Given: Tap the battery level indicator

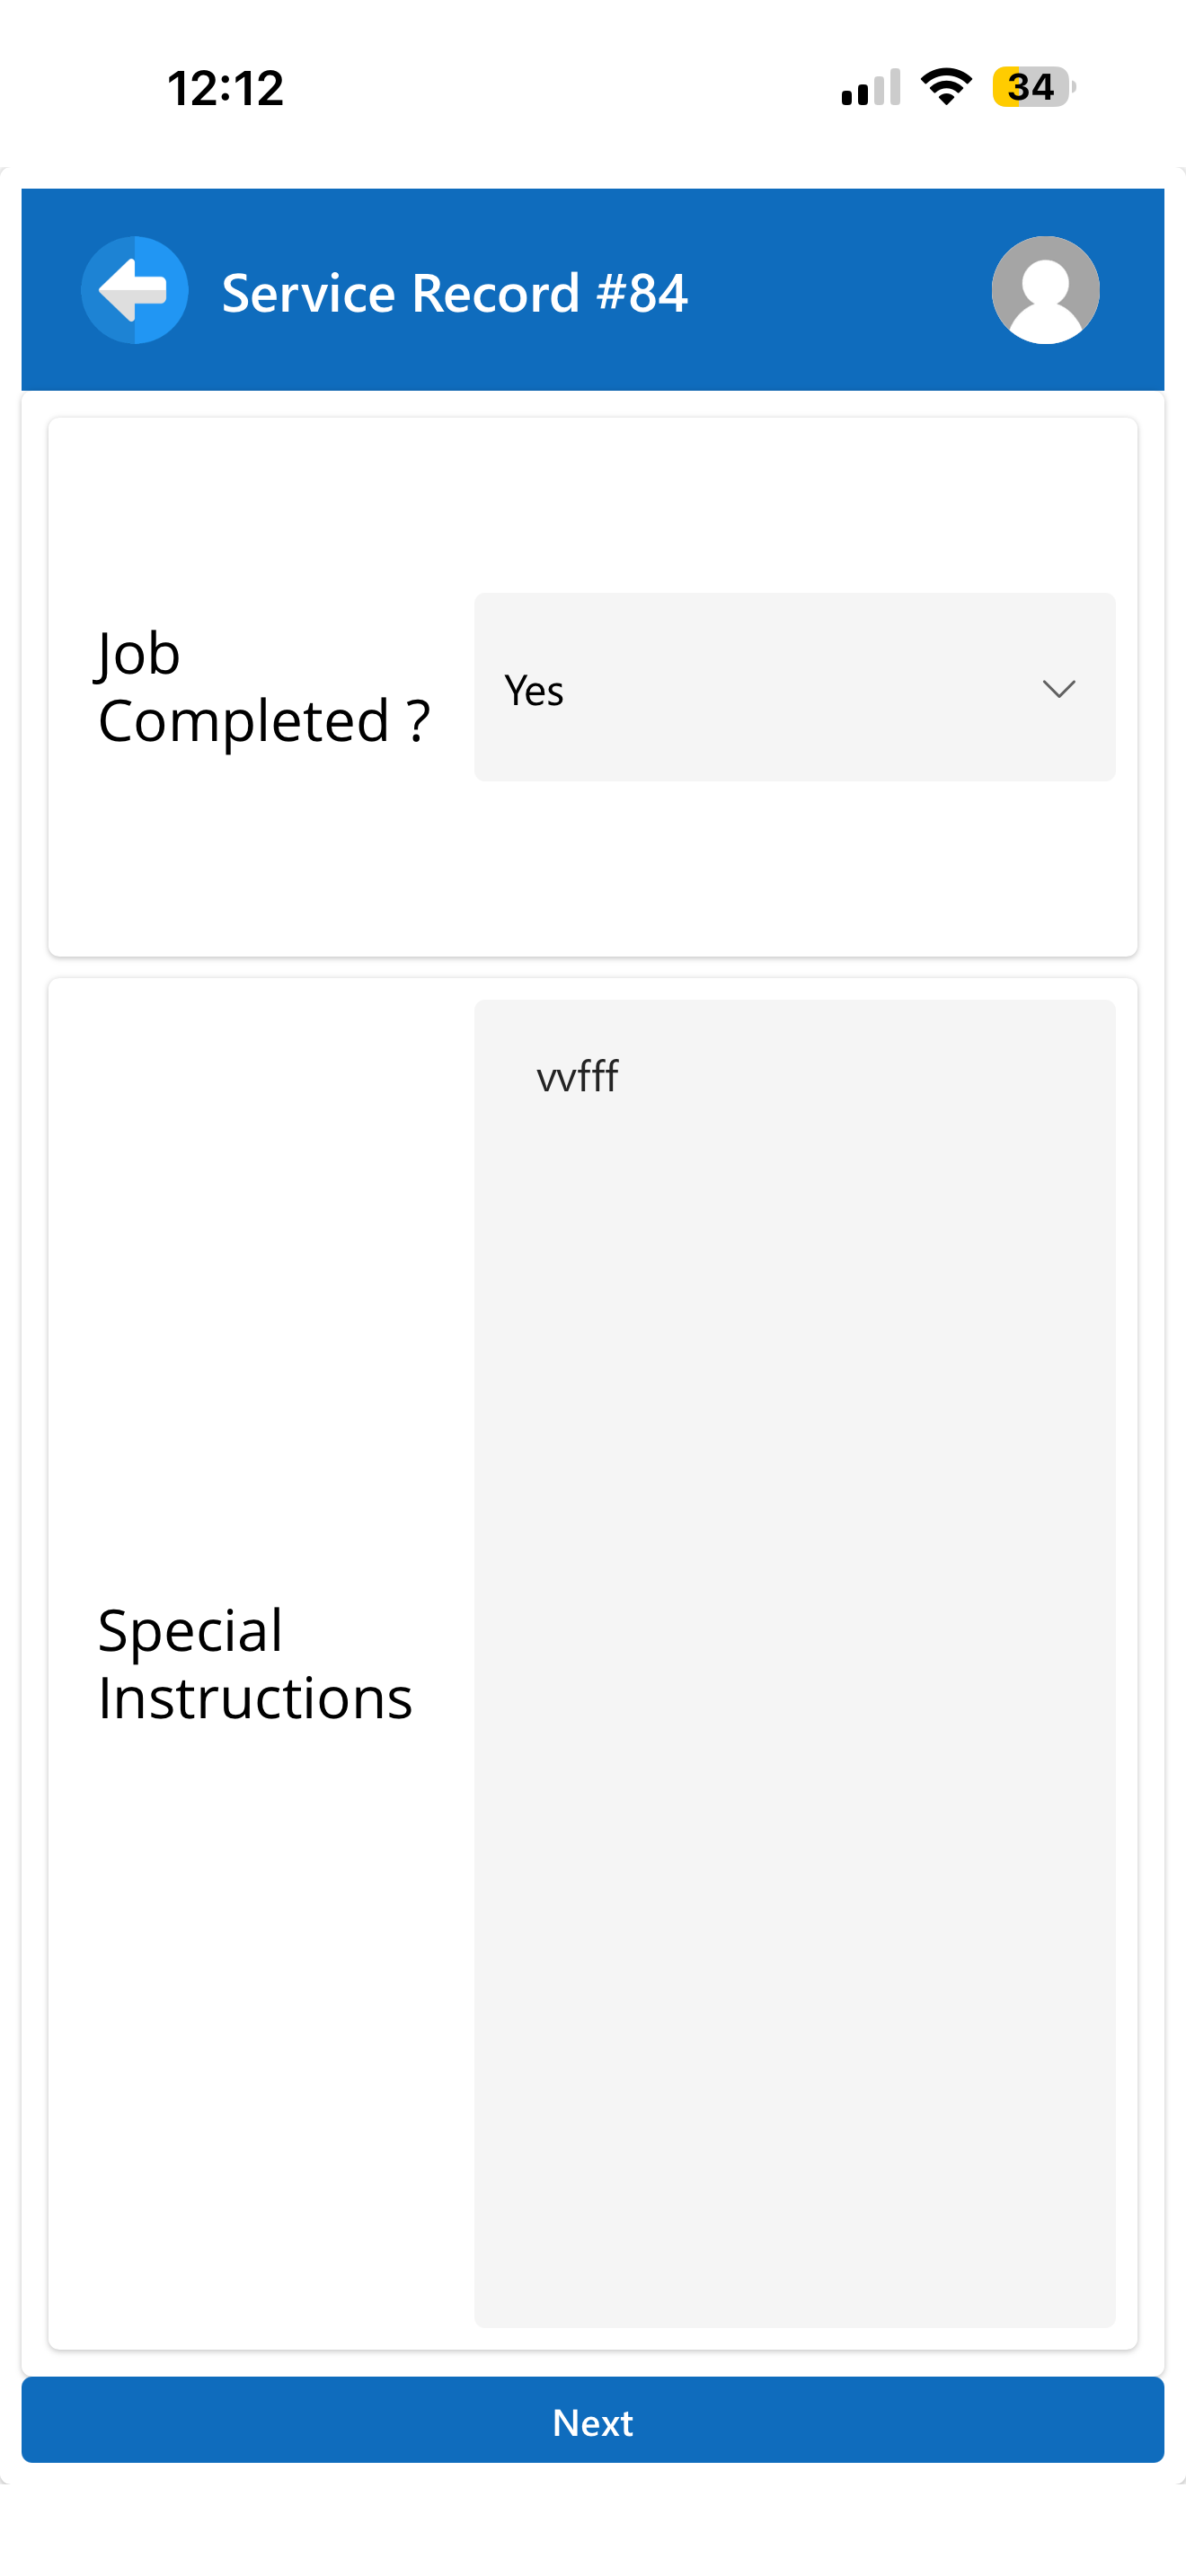Looking at the screenshot, I should click(x=1033, y=87).
